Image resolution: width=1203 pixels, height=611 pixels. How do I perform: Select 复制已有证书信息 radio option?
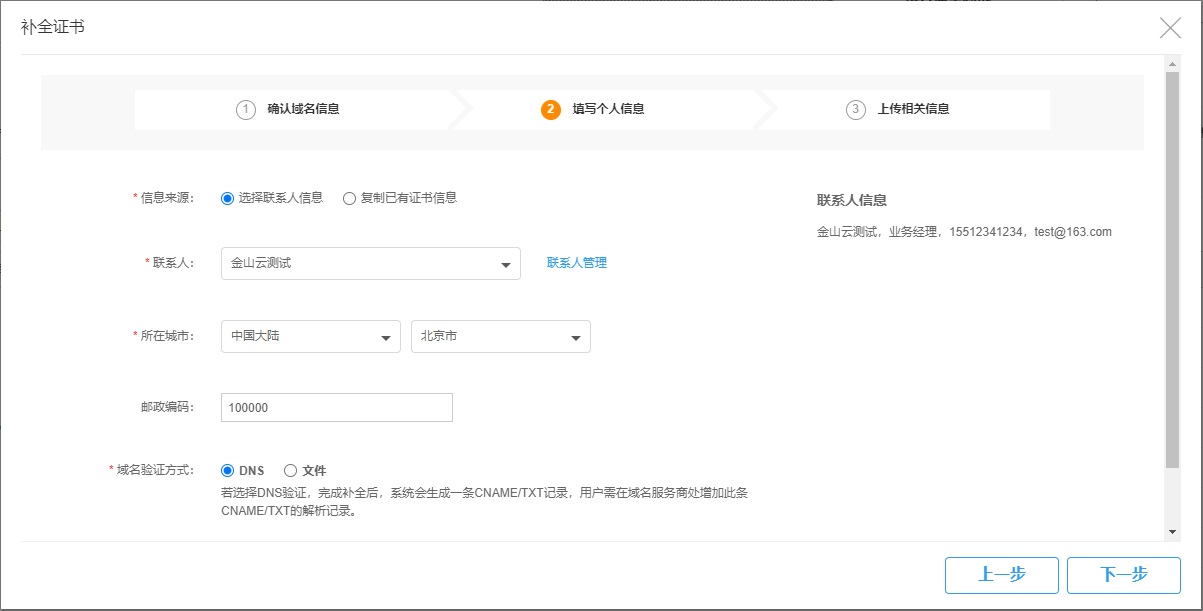pyautogui.click(x=349, y=198)
